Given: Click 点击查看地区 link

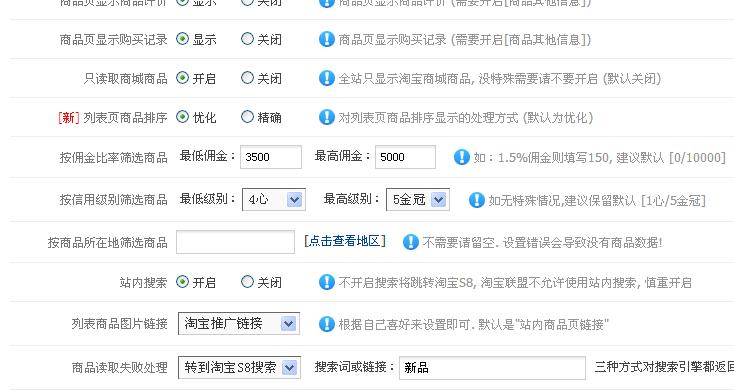Looking at the screenshot, I should [345, 241].
